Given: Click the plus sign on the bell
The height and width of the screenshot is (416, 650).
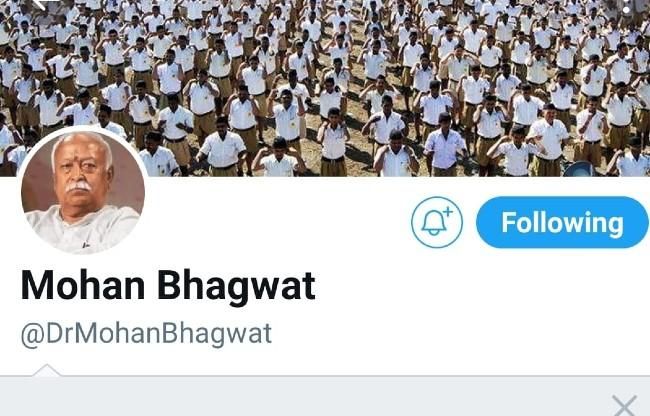Looking at the screenshot, I should point(448,212).
